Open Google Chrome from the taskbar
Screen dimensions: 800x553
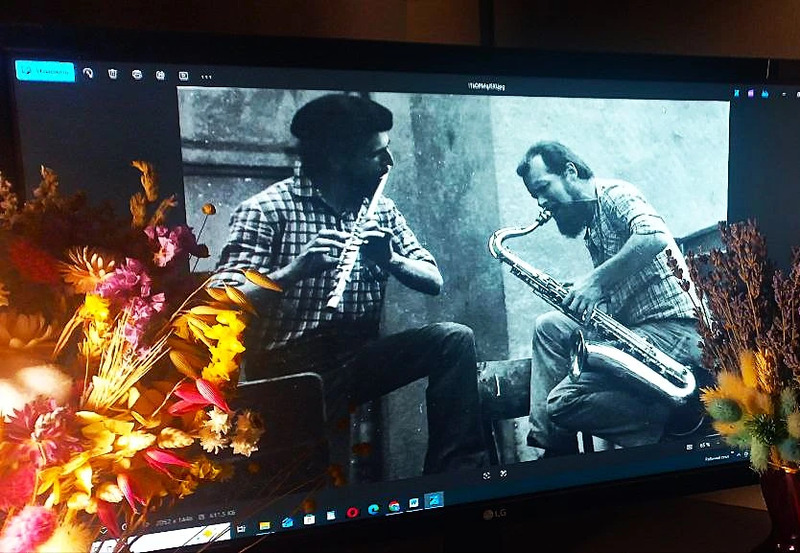394,506
